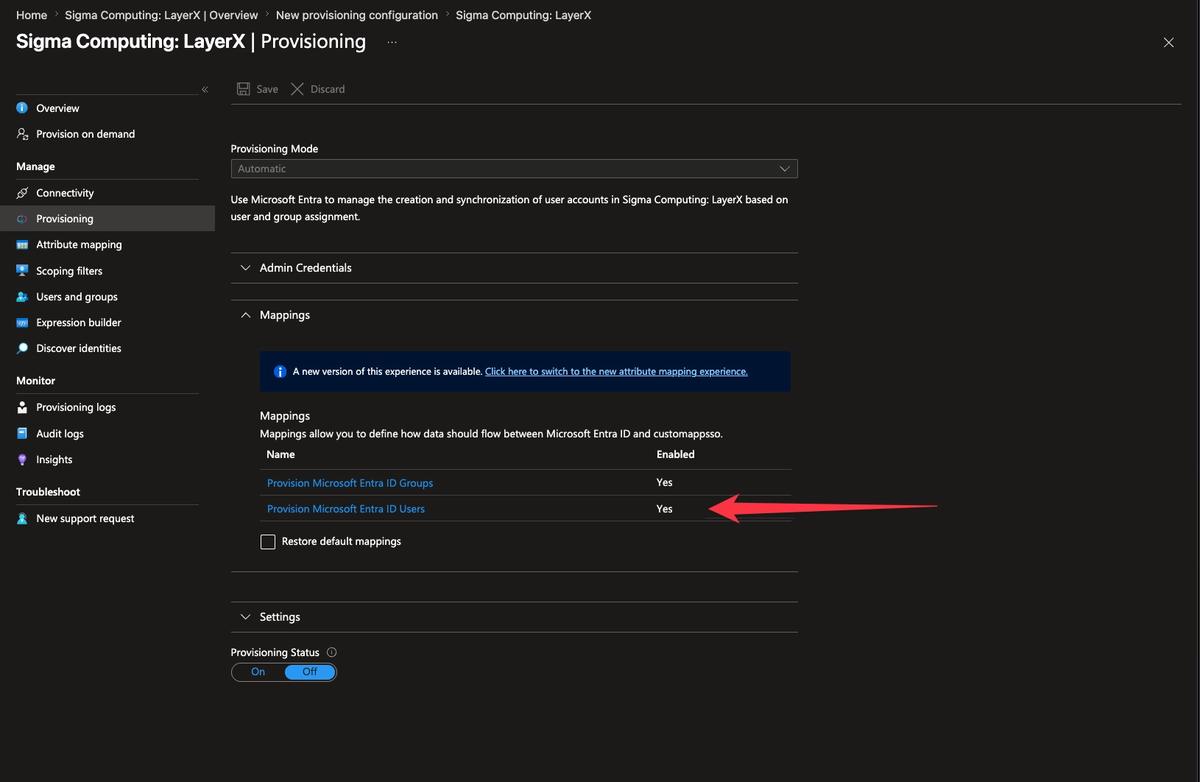Open Discover identities menu item
The image size is (1200, 782).
(79, 349)
